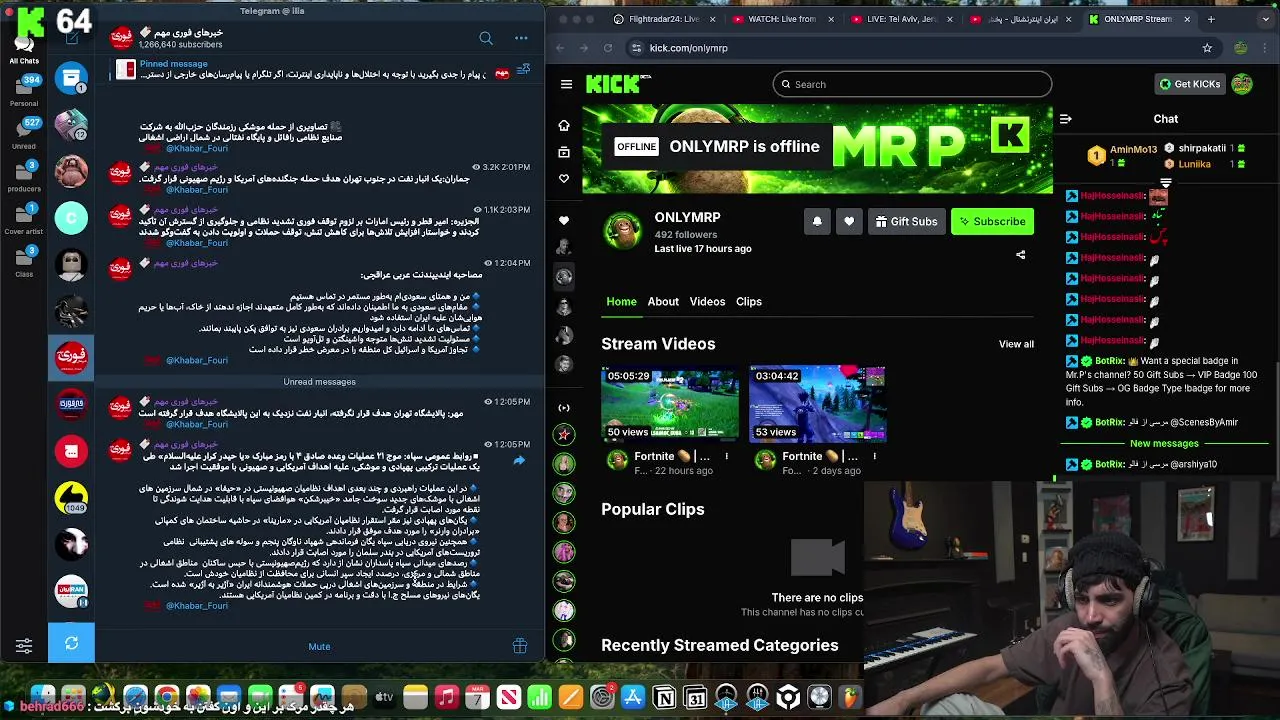Open the Browse icon in Kick sidebar
The height and width of the screenshot is (720, 1280).
click(564, 152)
